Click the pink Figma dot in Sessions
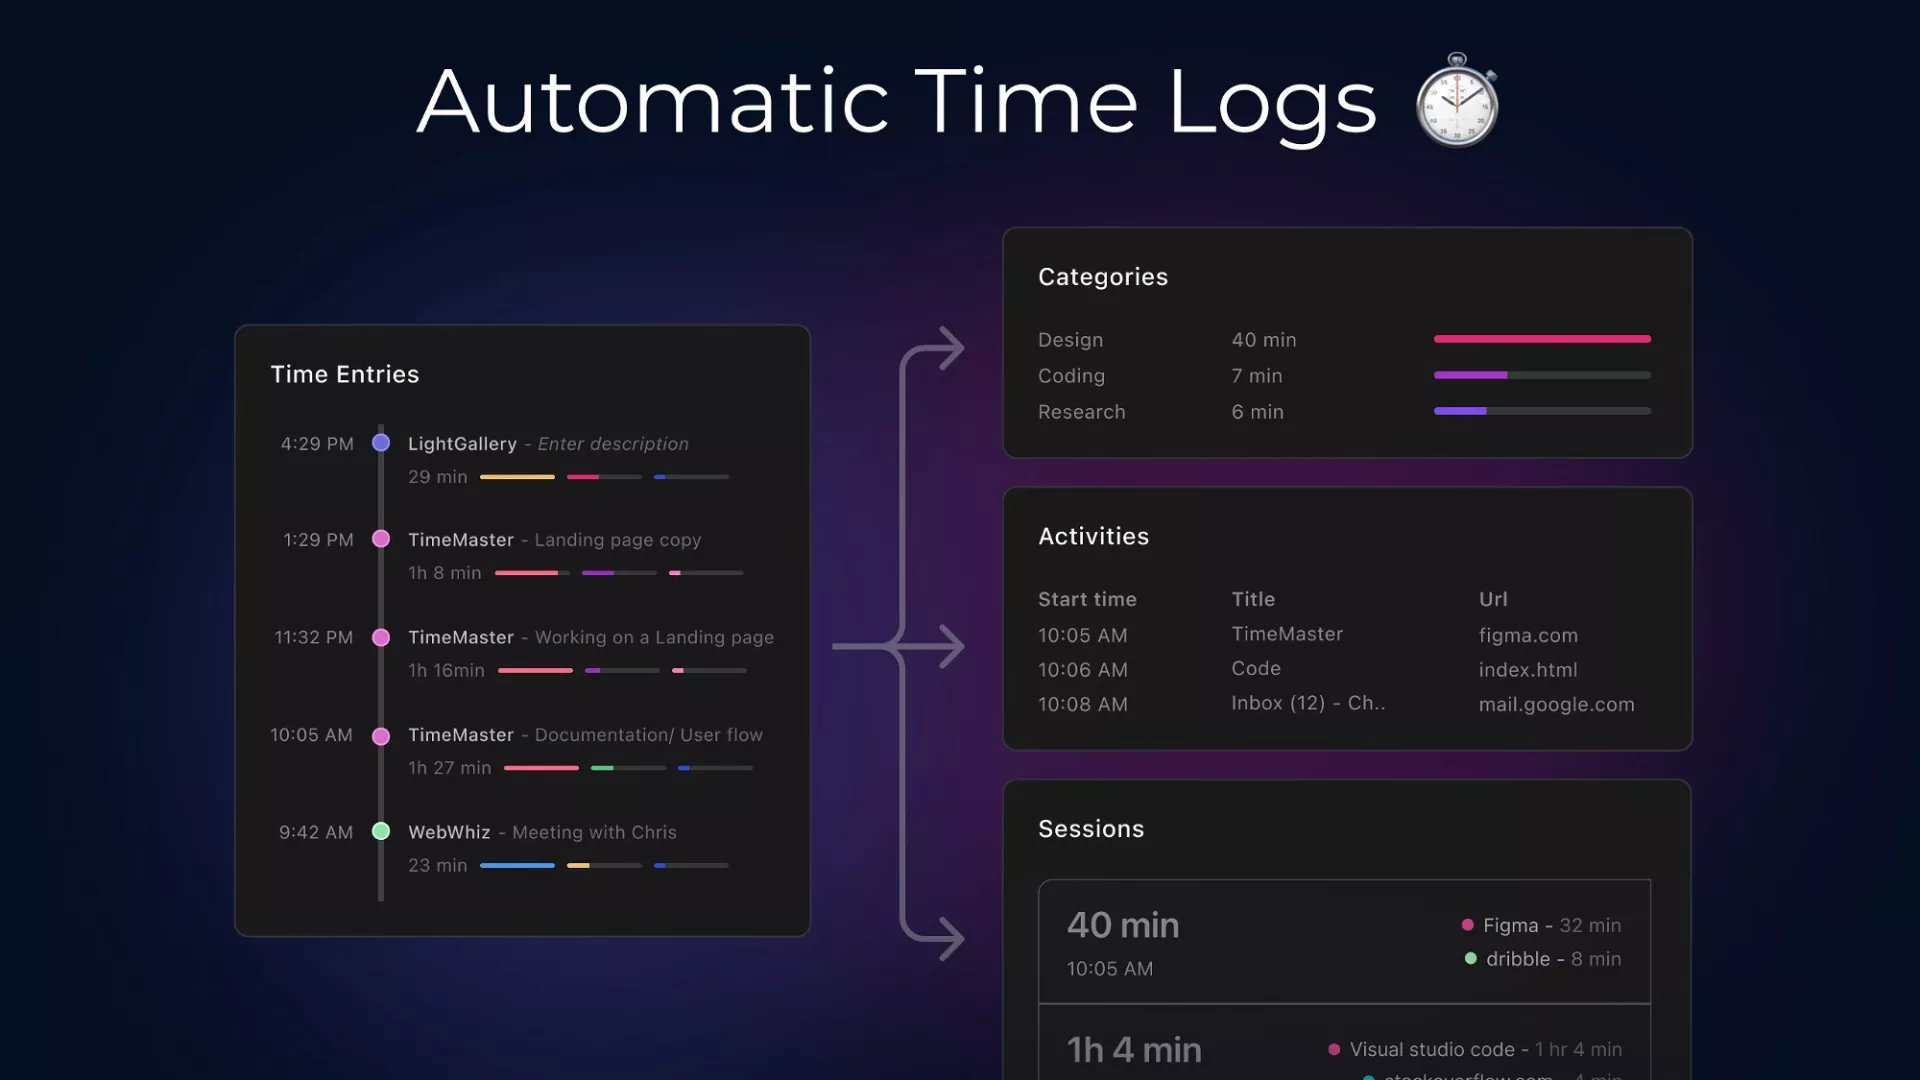The height and width of the screenshot is (1080, 1920). pos(1468,925)
